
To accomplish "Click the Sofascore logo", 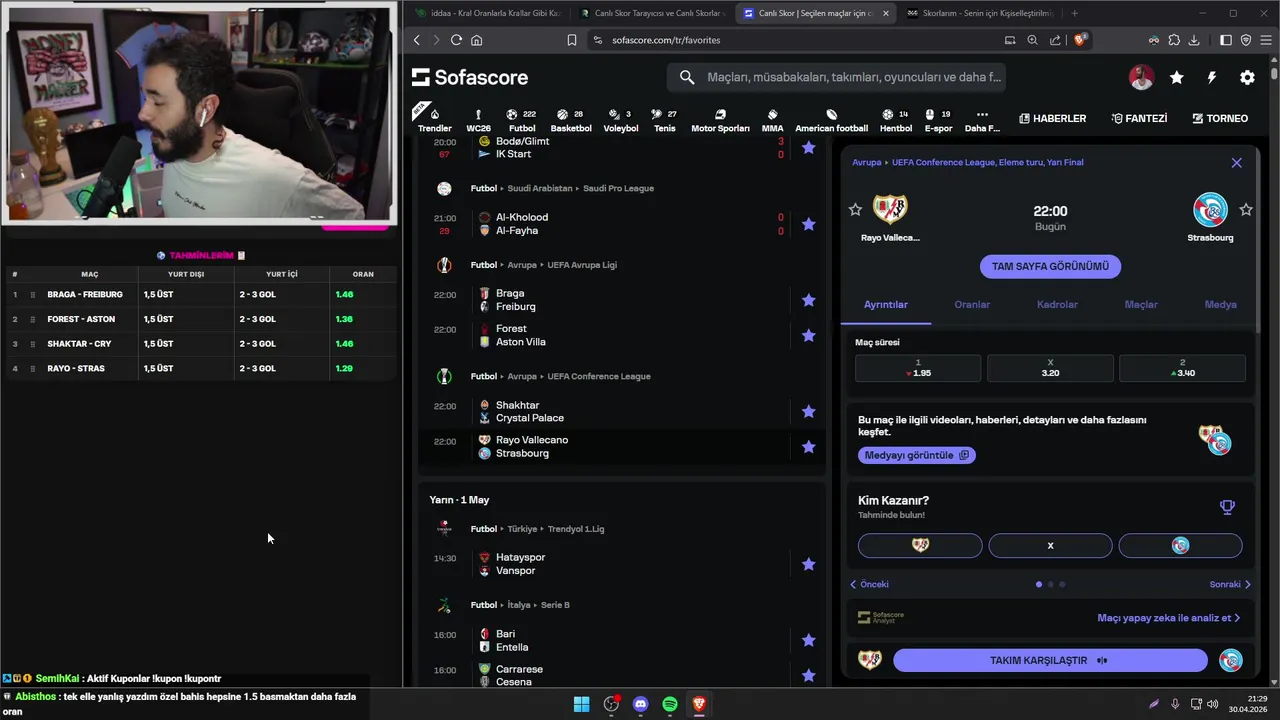I will [x=469, y=77].
